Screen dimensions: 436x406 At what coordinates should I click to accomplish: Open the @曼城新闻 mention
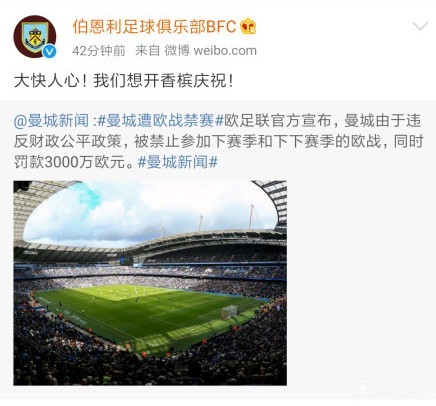52,121
